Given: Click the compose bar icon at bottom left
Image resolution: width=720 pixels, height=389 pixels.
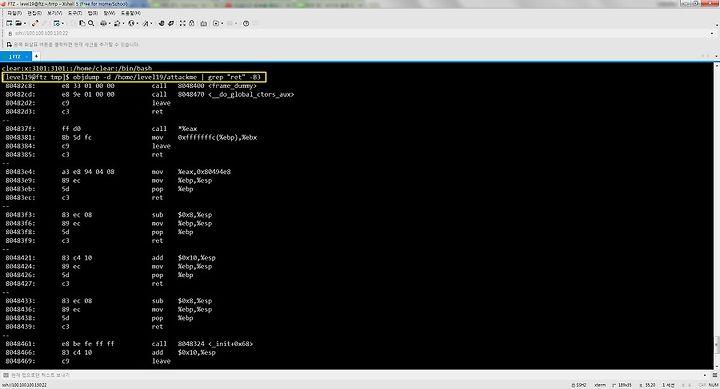Looking at the screenshot, I should pyautogui.click(x=6, y=375).
